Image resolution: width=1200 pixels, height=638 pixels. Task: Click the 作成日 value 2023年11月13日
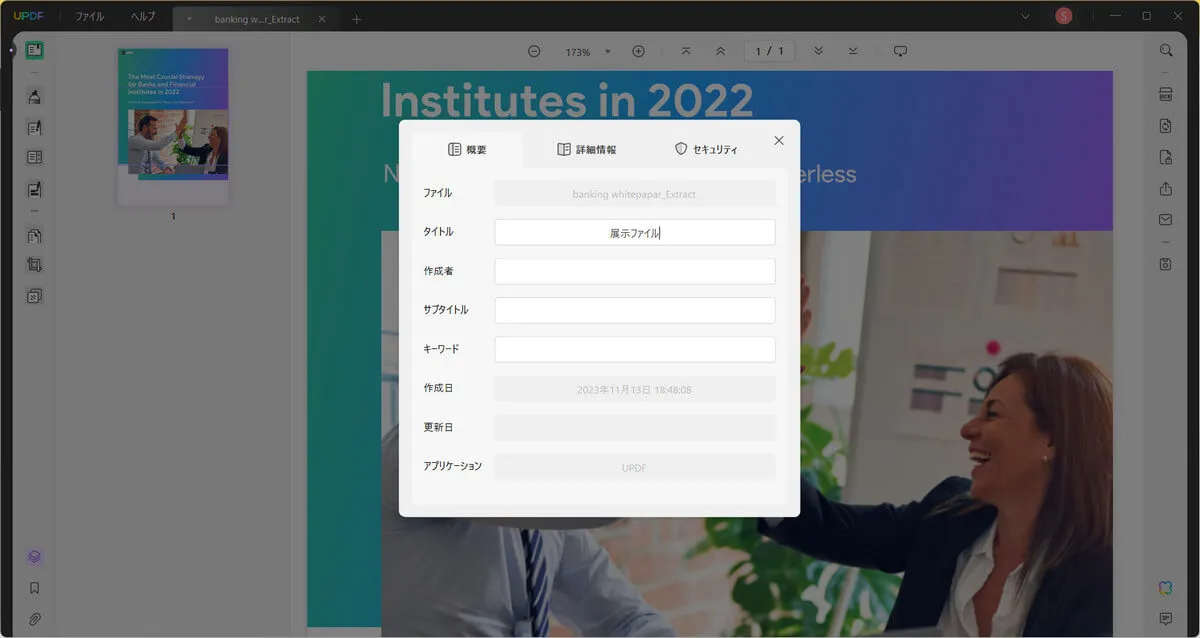coord(635,389)
